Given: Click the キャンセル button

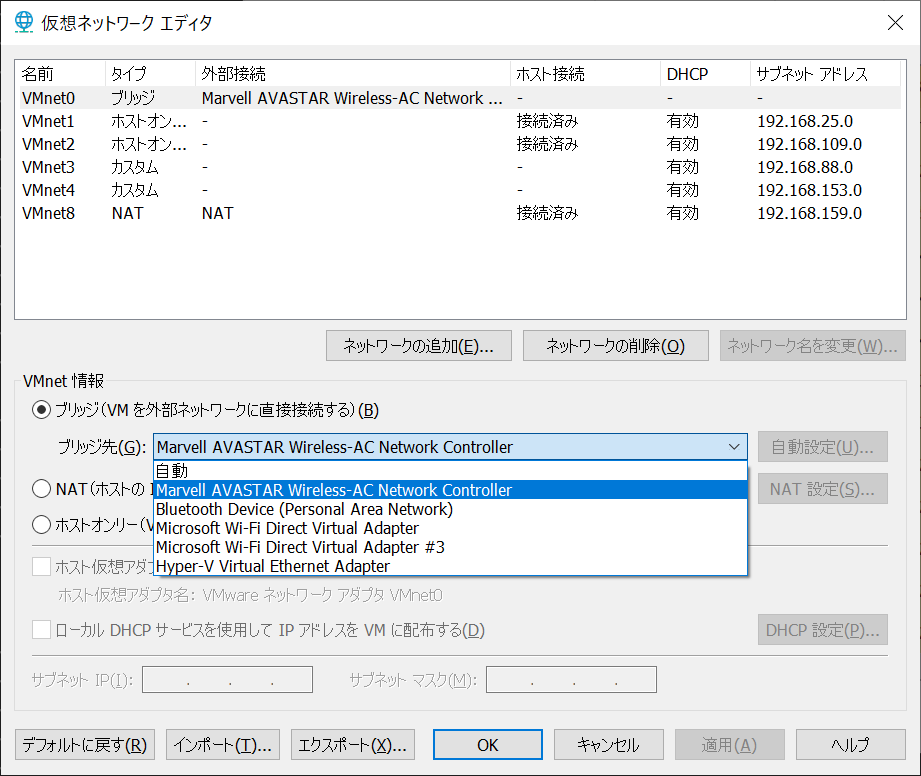Looking at the screenshot, I should point(609,745).
